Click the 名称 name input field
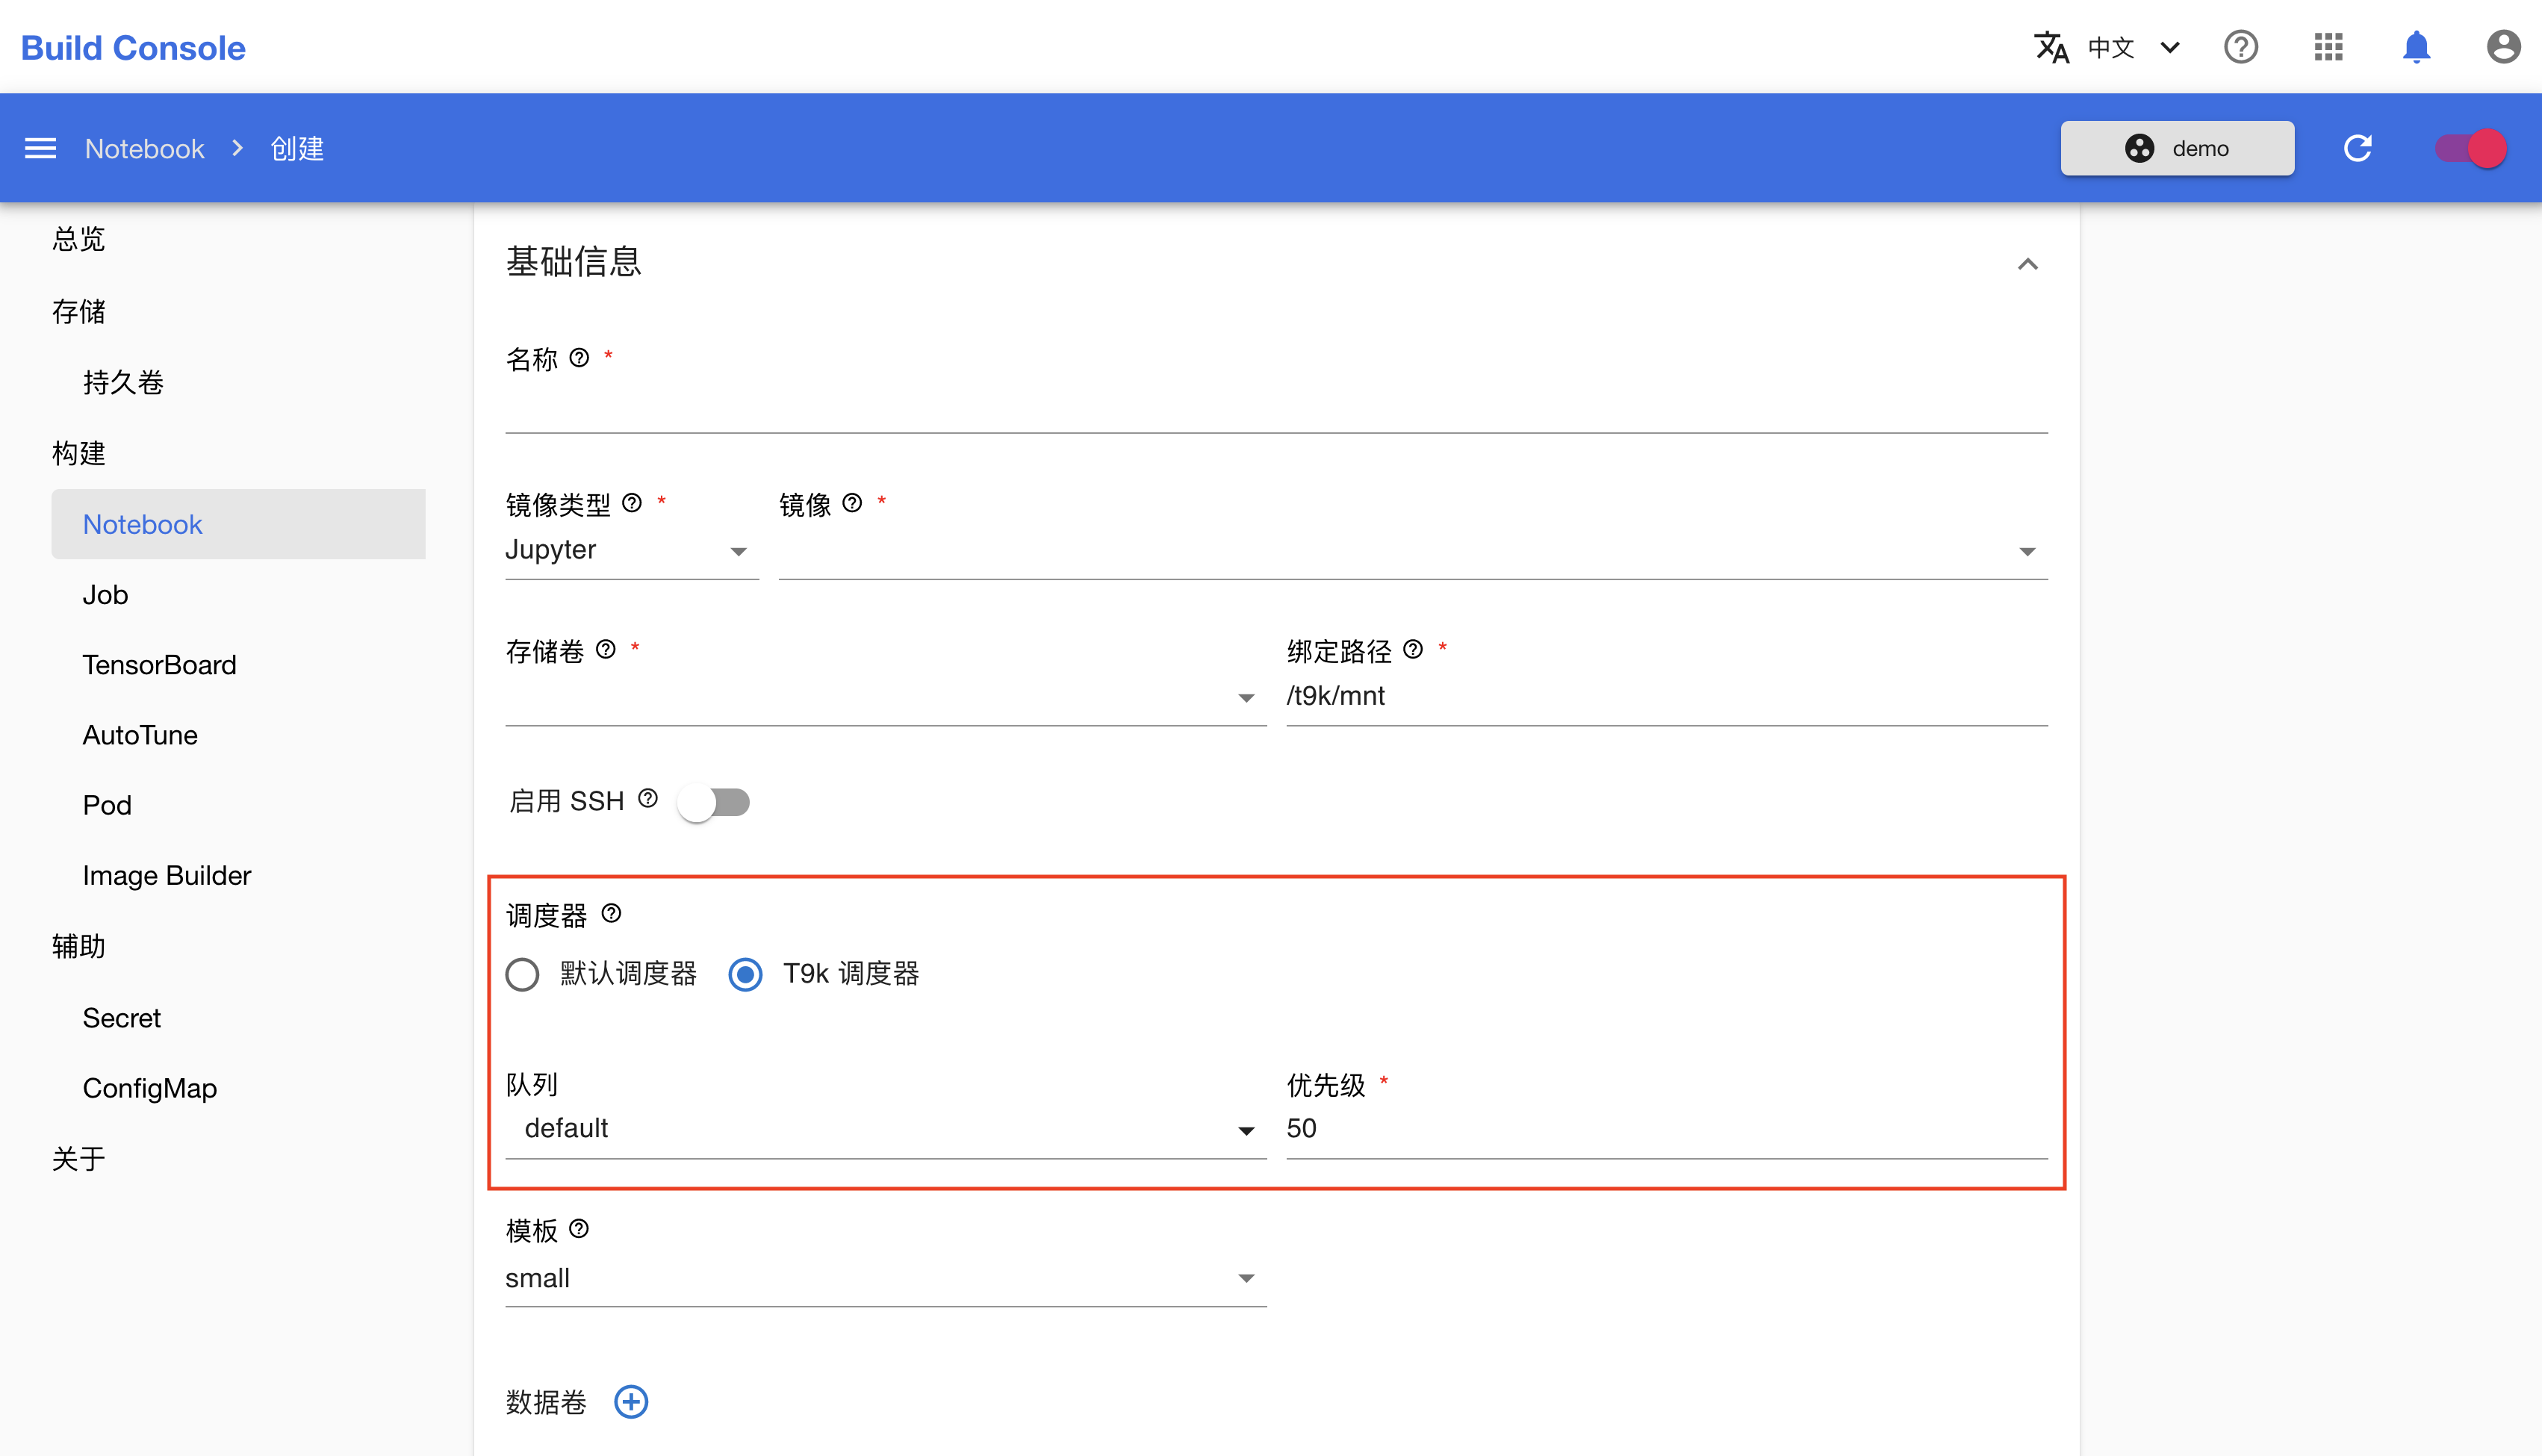The image size is (2542, 1456). click(x=1276, y=406)
